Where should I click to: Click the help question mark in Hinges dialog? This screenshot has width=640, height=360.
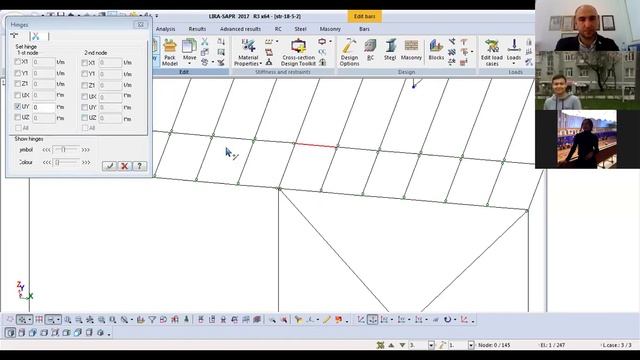tap(140, 166)
